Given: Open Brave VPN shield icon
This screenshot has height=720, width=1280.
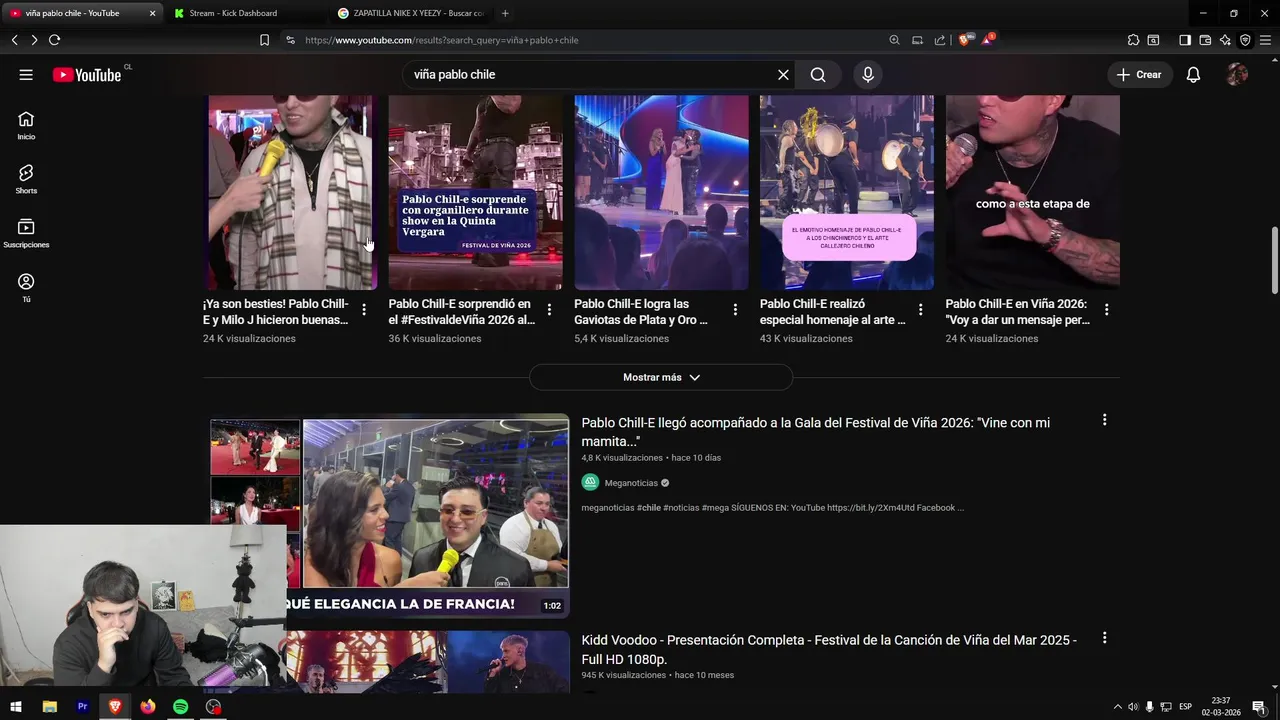Looking at the screenshot, I should pyautogui.click(x=1245, y=40).
